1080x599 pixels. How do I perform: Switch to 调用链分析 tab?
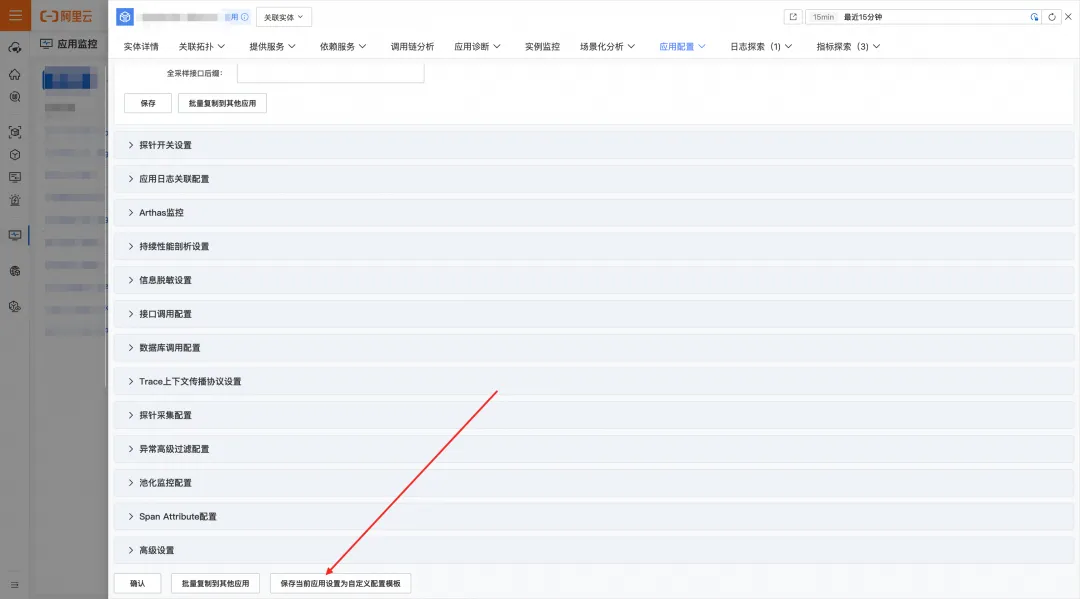tap(413, 47)
